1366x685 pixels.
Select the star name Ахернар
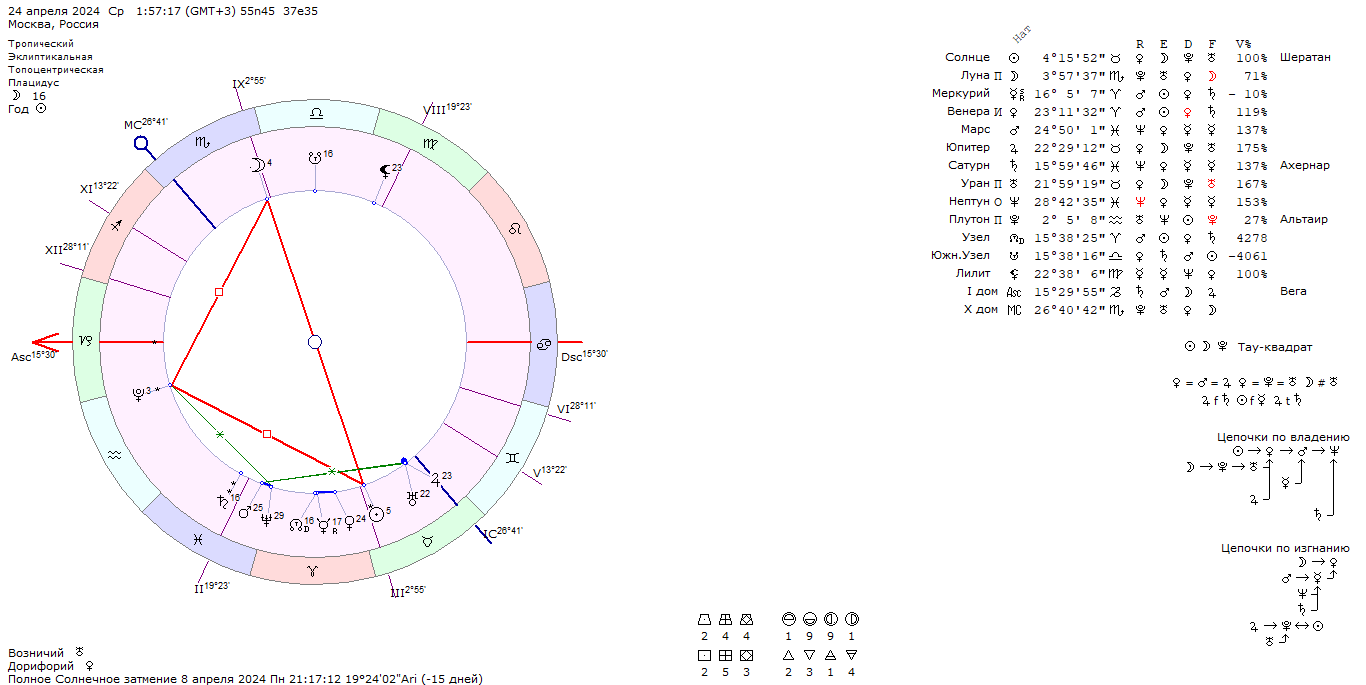(1305, 165)
